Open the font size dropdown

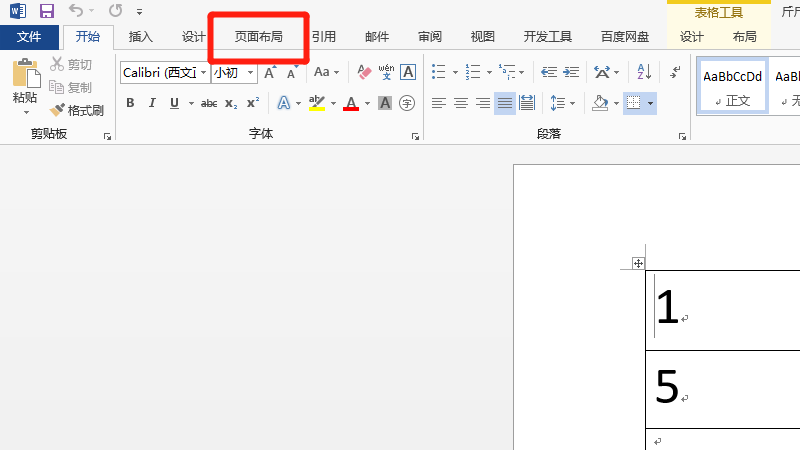point(250,73)
